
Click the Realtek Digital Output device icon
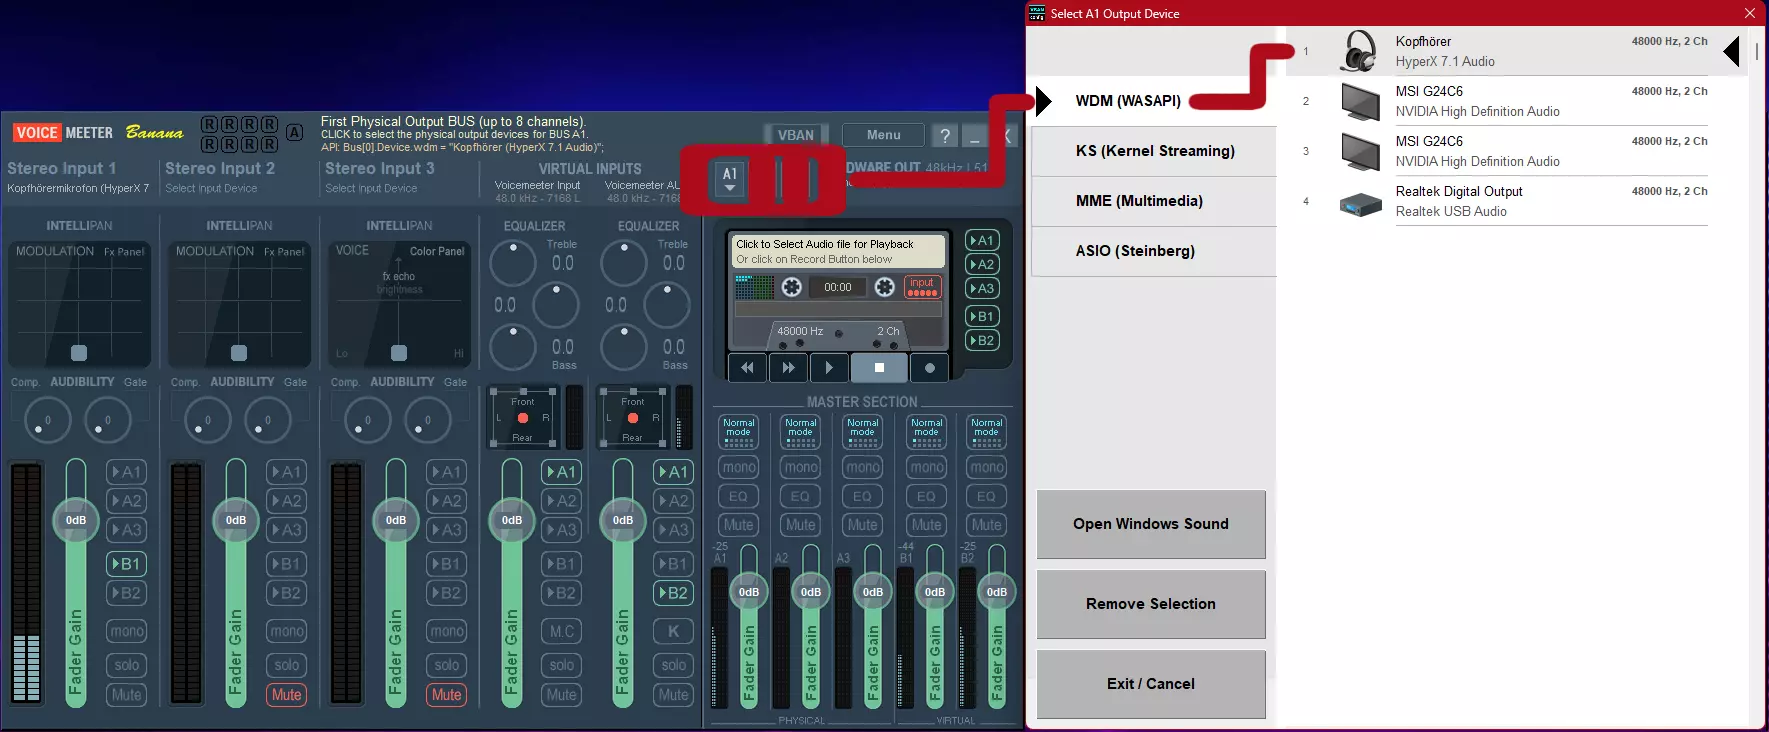(1360, 204)
